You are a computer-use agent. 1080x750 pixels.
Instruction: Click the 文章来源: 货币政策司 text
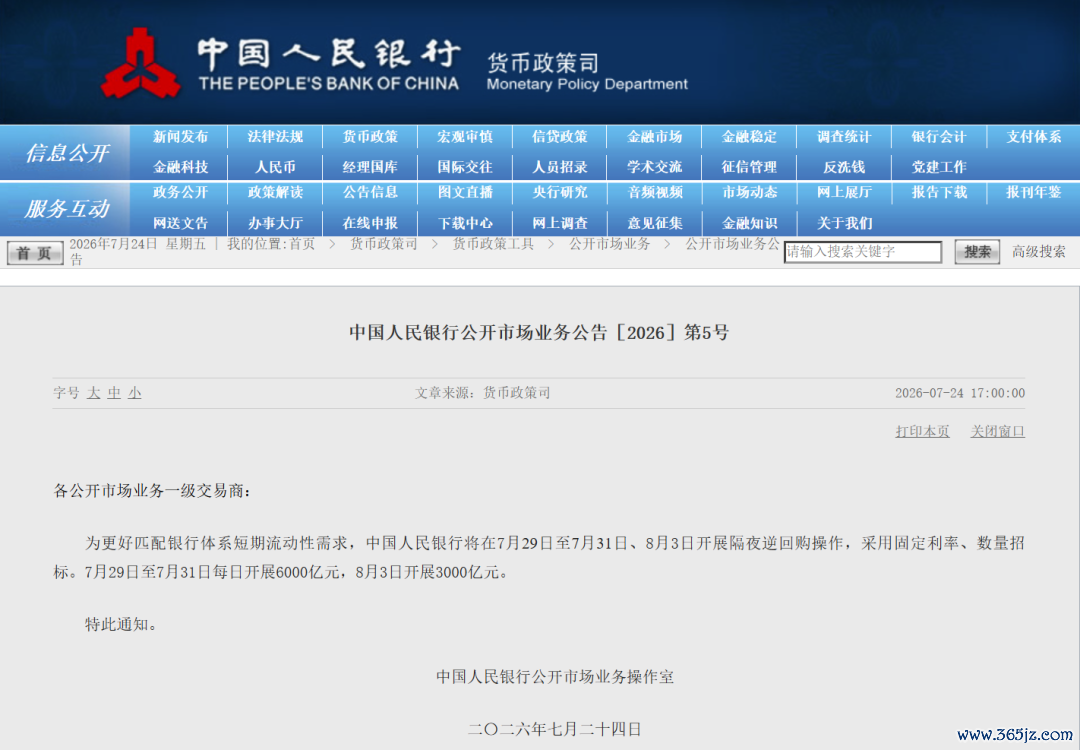click(x=483, y=393)
